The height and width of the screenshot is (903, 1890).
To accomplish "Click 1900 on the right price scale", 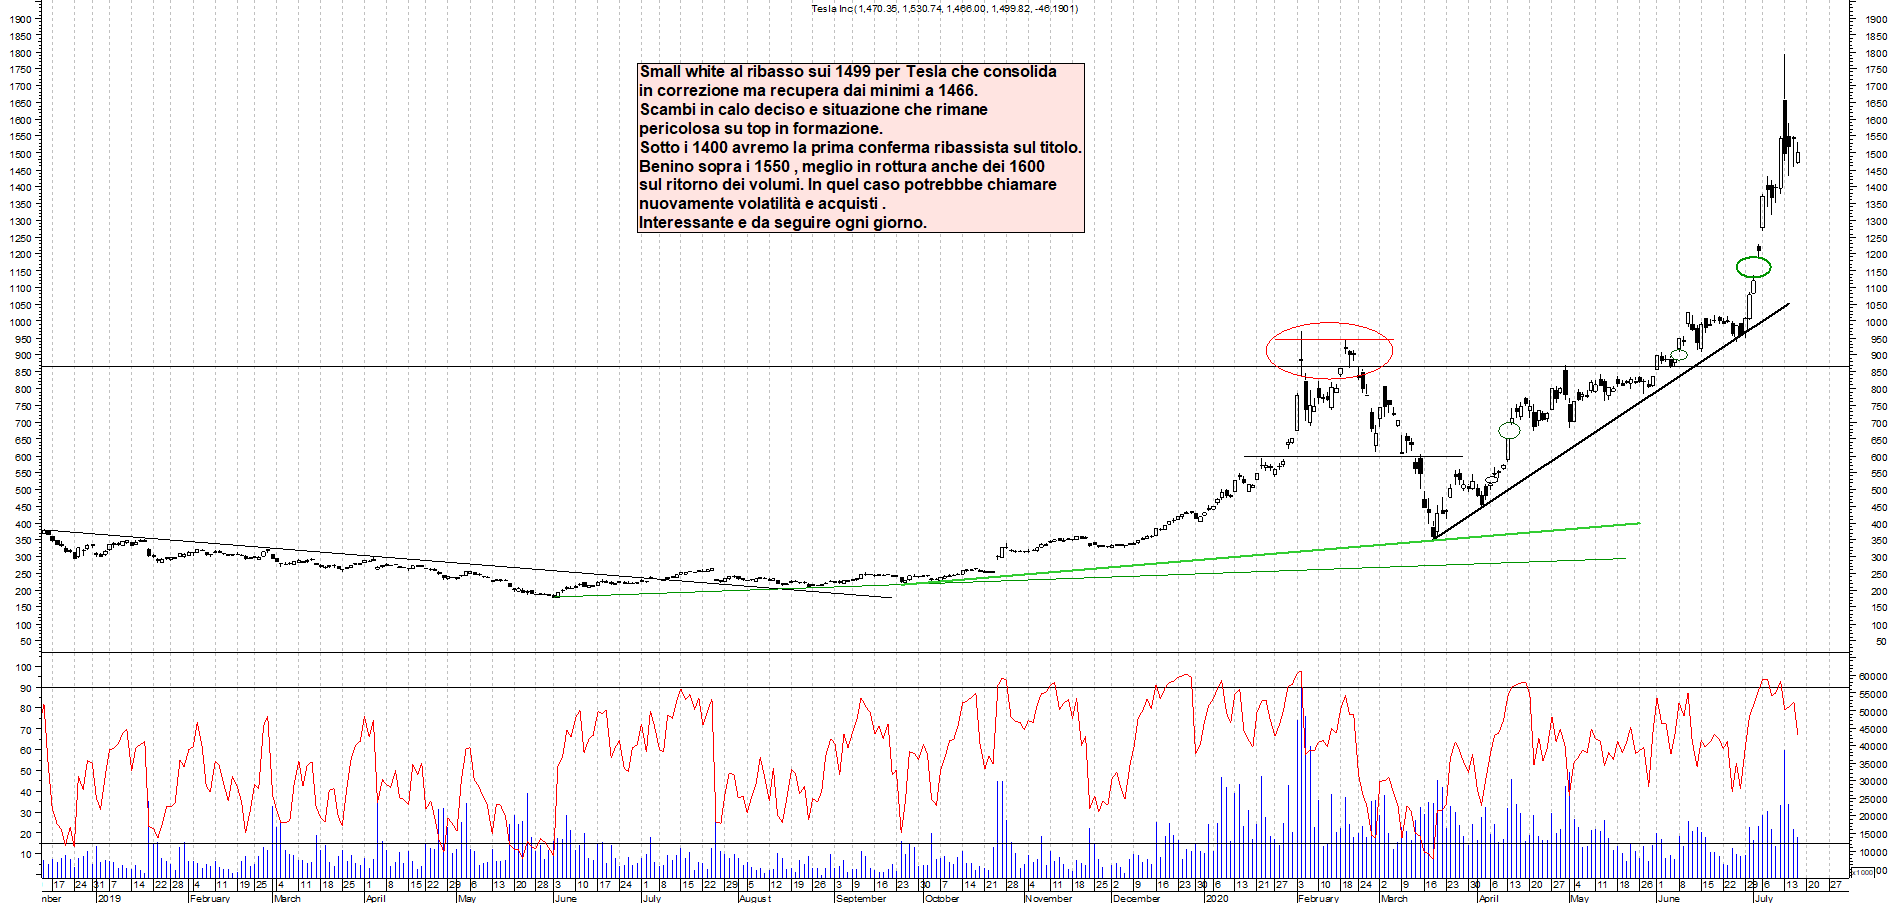I will click(x=1875, y=19).
